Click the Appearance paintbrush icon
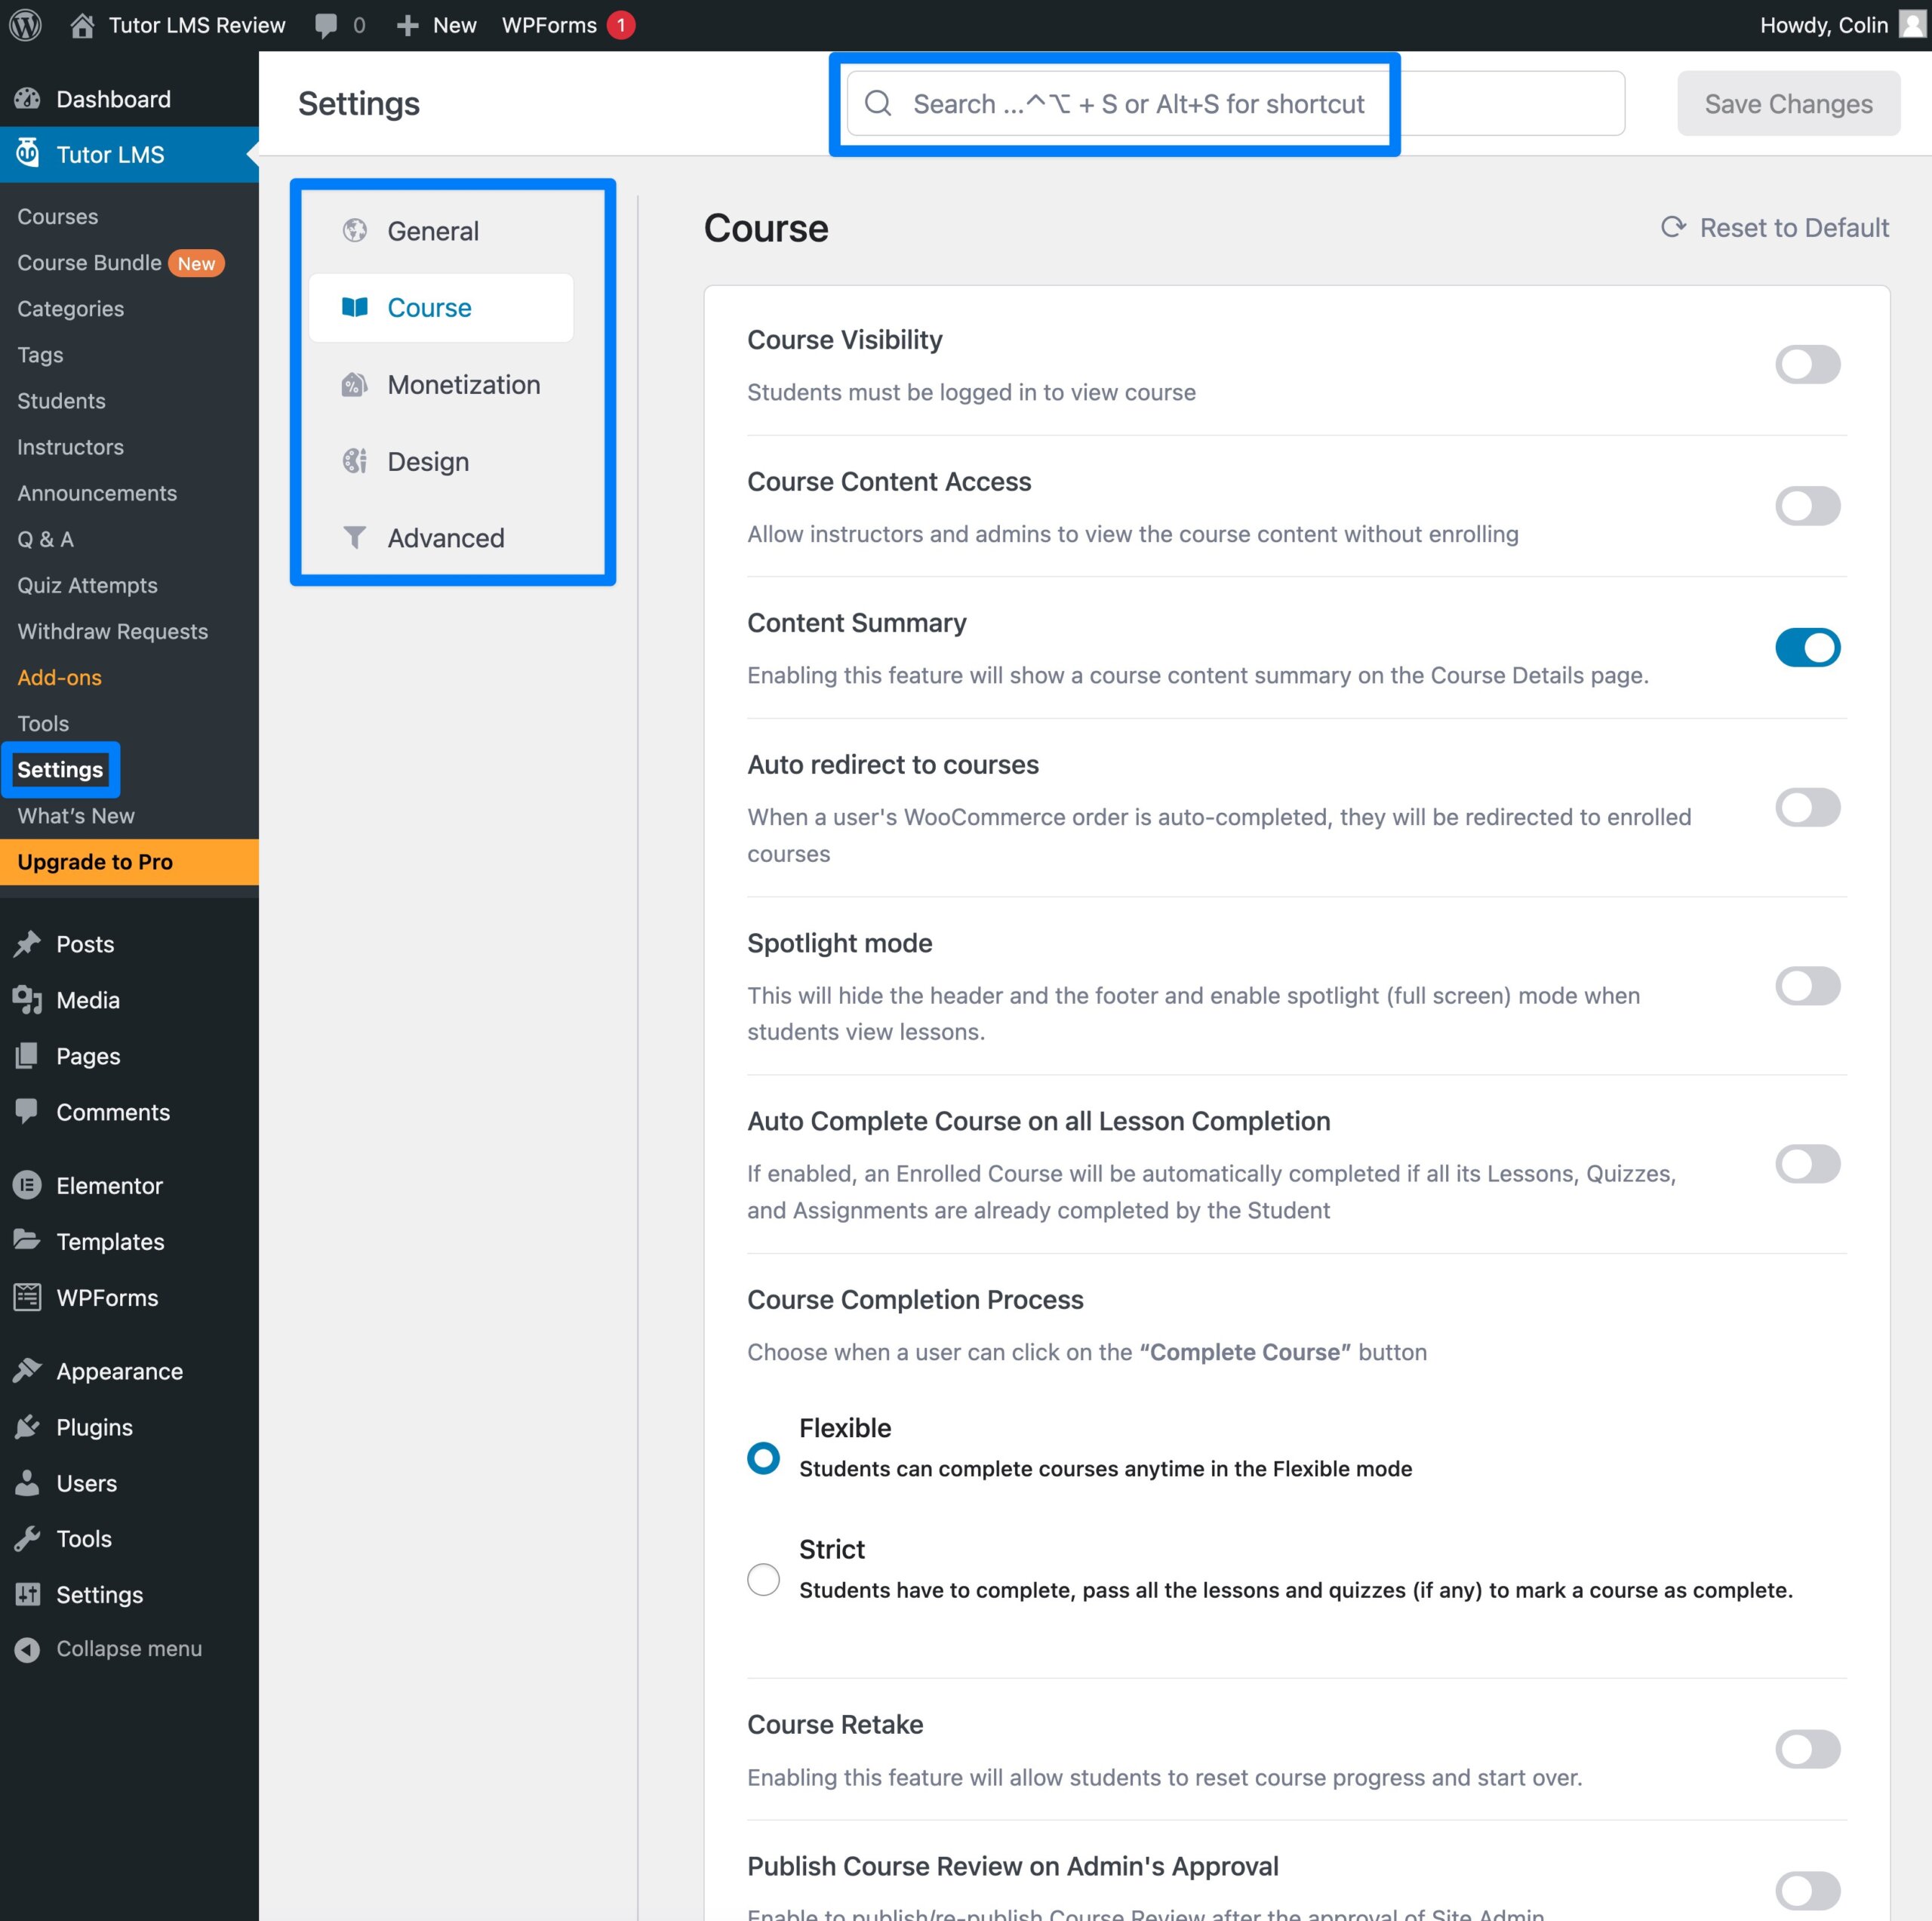This screenshot has width=1932, height=1921. (x=27, y=1370)
